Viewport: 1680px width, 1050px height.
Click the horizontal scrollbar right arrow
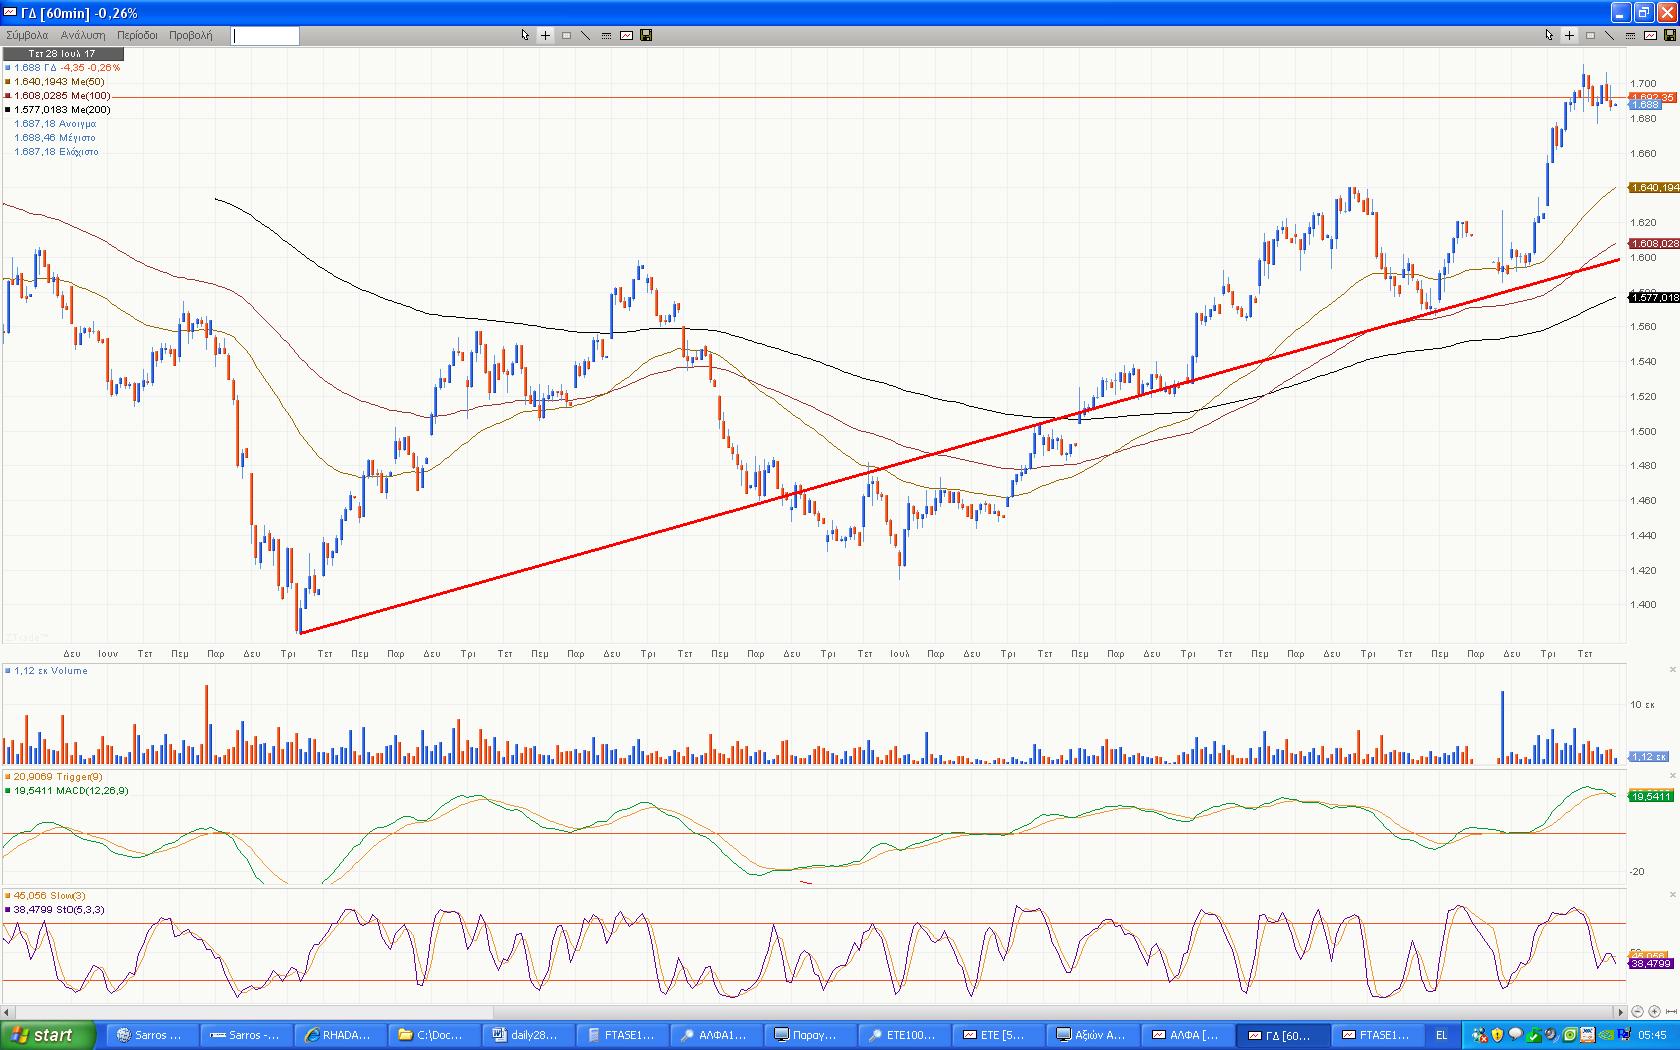(1621, 1012)
